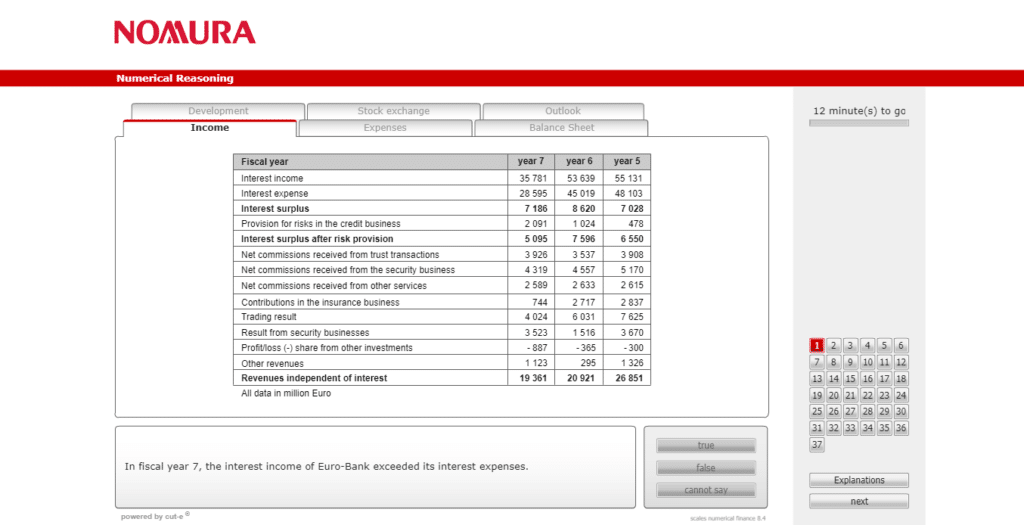The width and height of the screenshot is (1024, 525).
Task: Open the Balance Sheet tab
Action: (x=562, y=128)
